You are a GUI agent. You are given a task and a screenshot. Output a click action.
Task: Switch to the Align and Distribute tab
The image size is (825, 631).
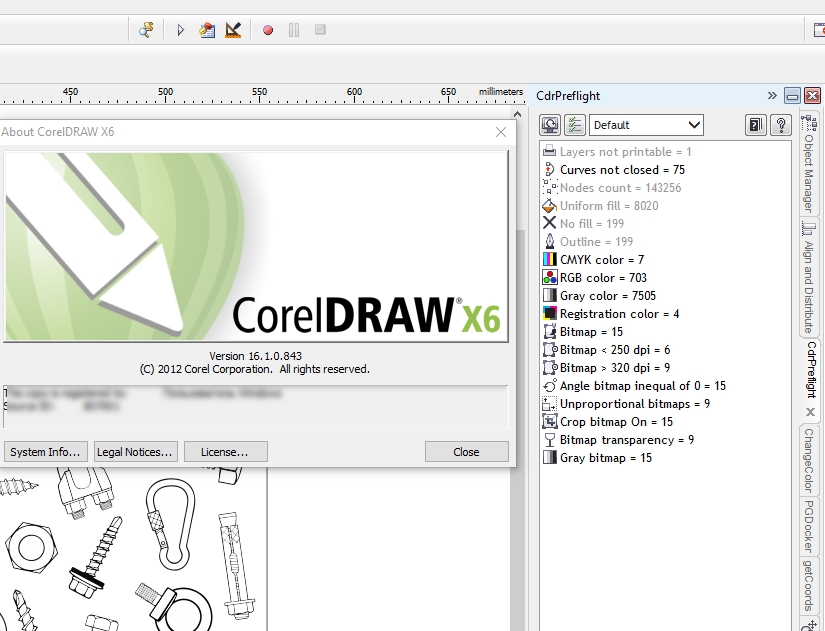pyautogui.click(x=809, y=277)
